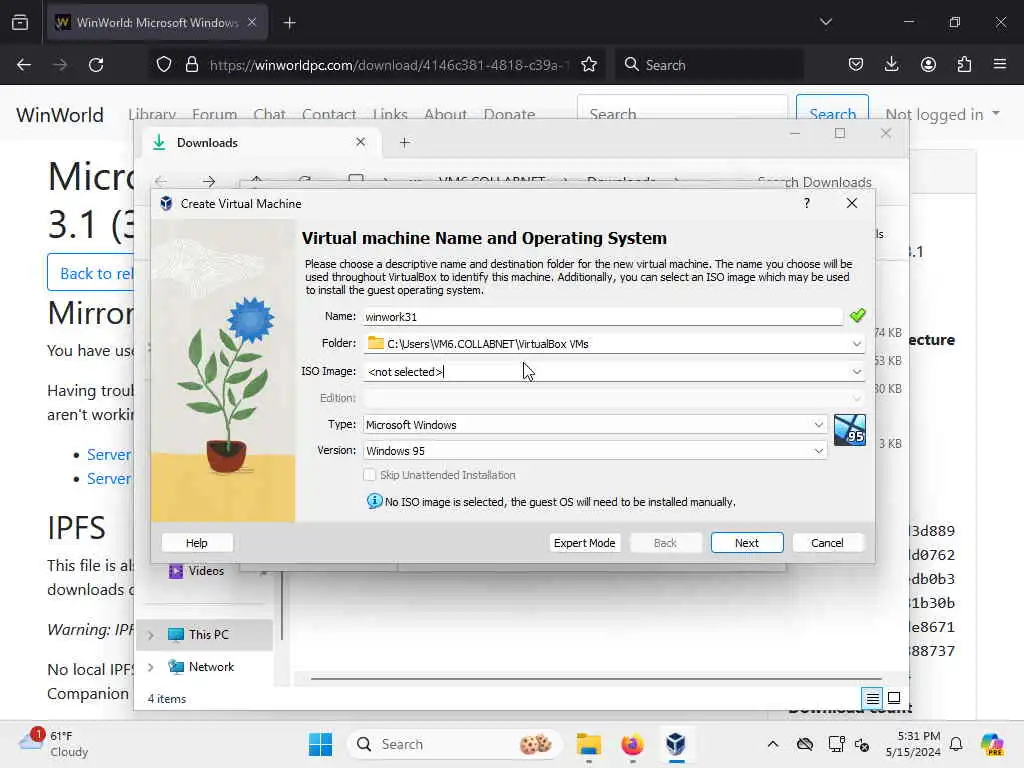
Task: Click the WinWorld site logo
Action: coord(60,115)
